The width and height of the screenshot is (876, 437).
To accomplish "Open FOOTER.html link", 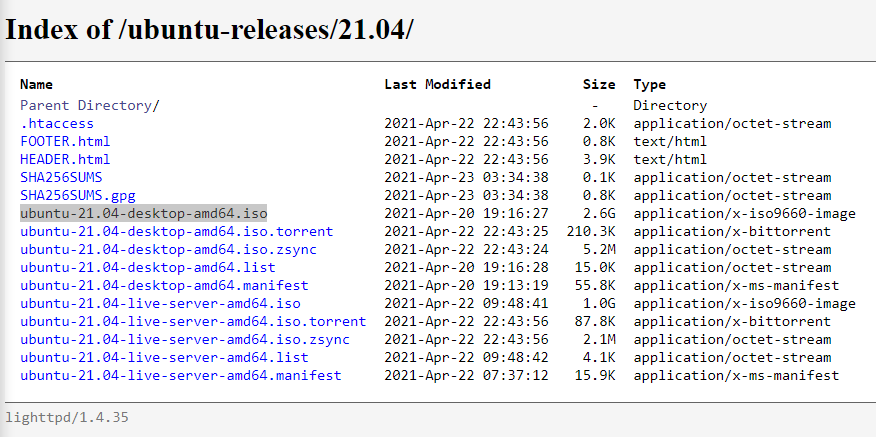I will pos(65,141).
